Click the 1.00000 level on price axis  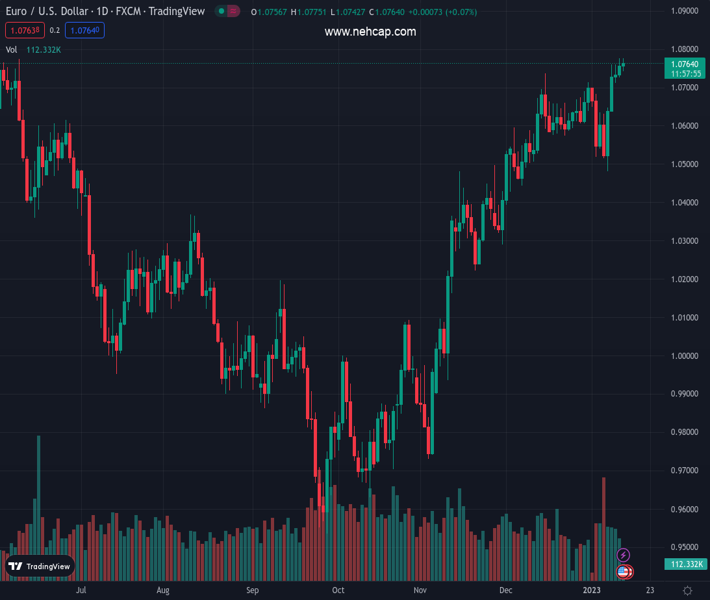[683, 356]
